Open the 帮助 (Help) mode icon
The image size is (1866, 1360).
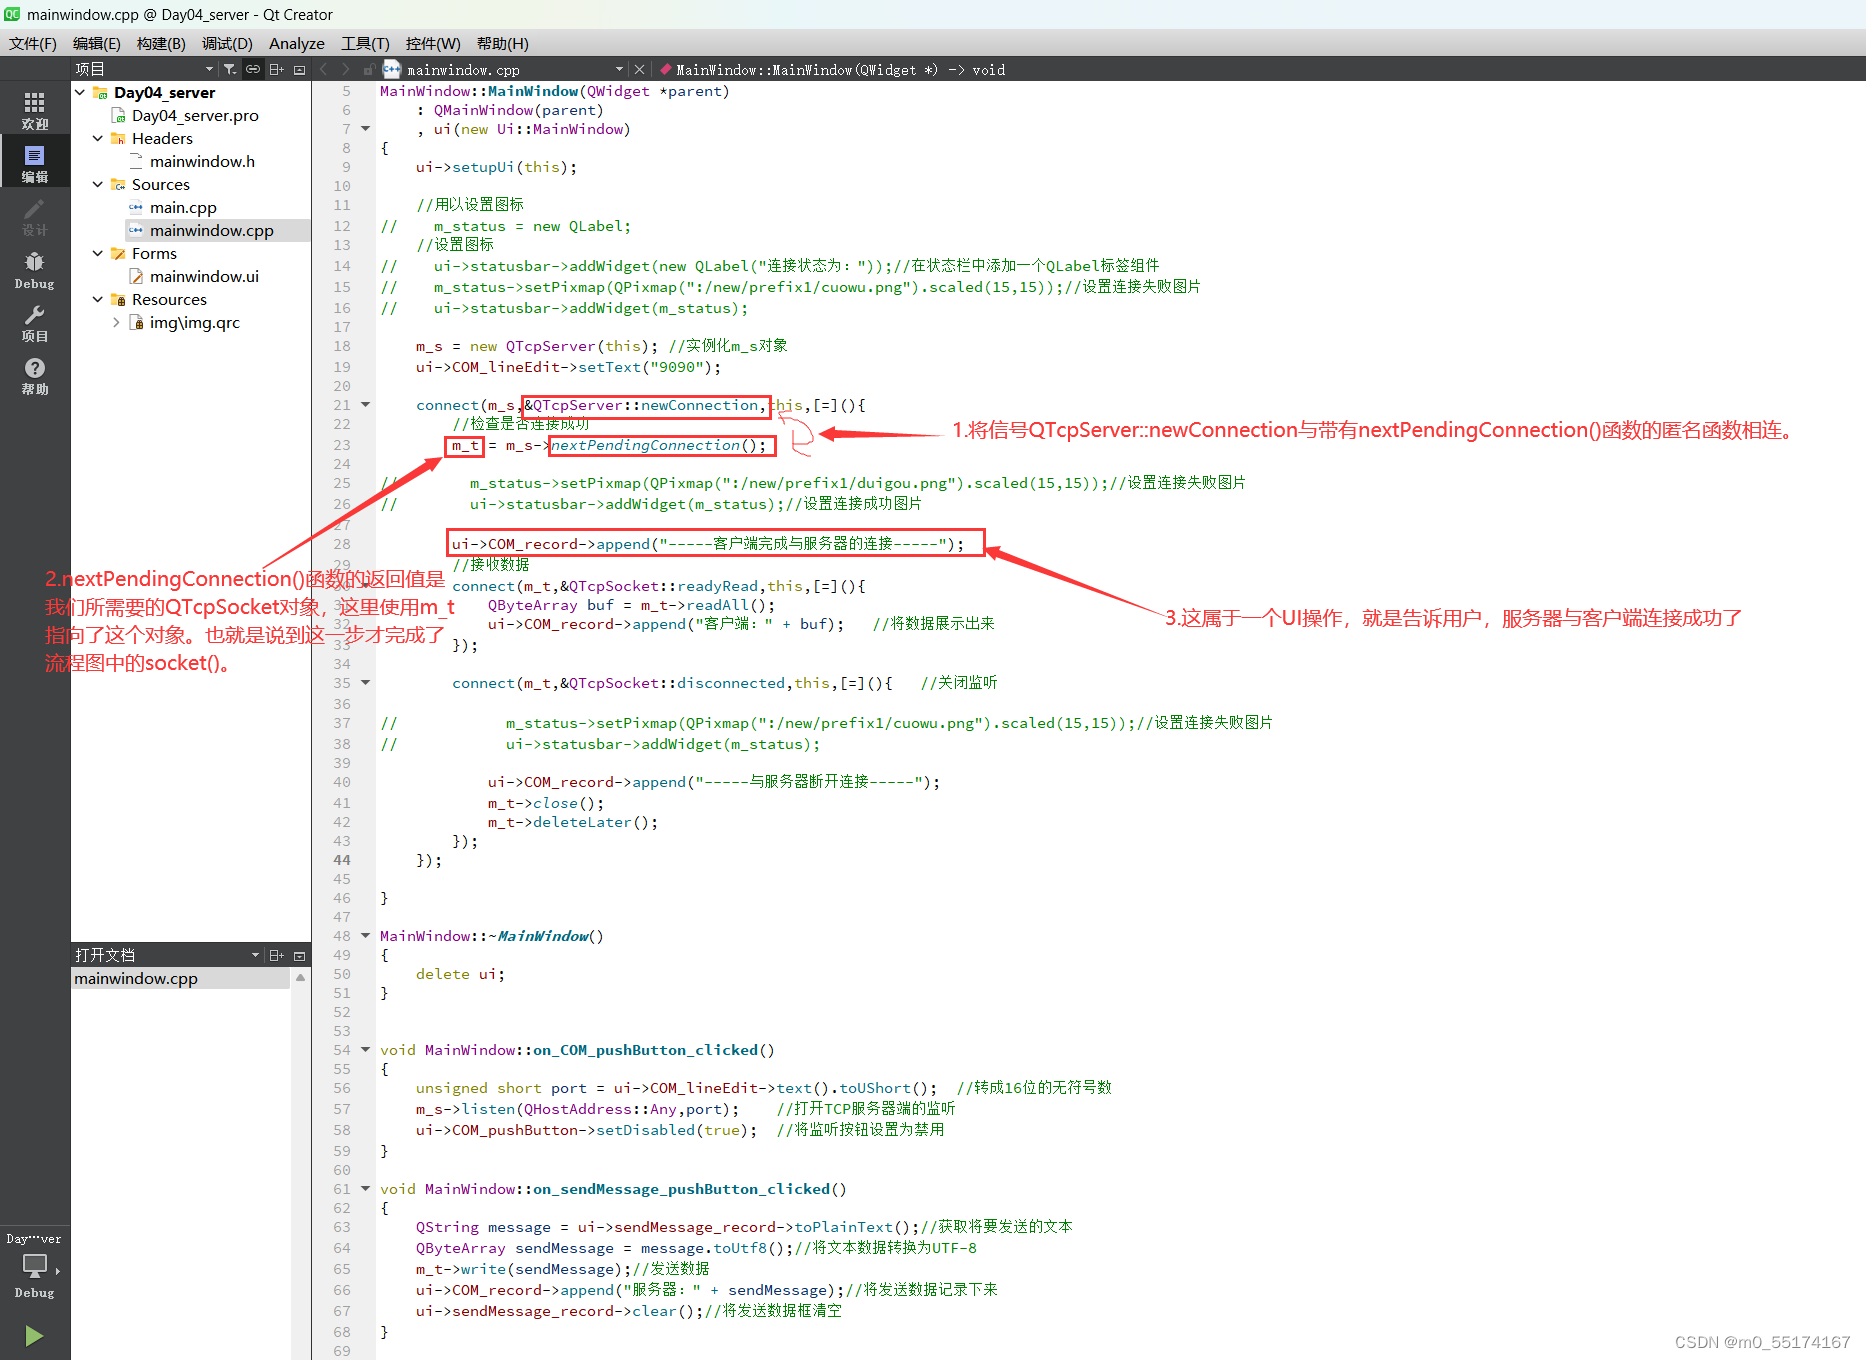point(34,376)
